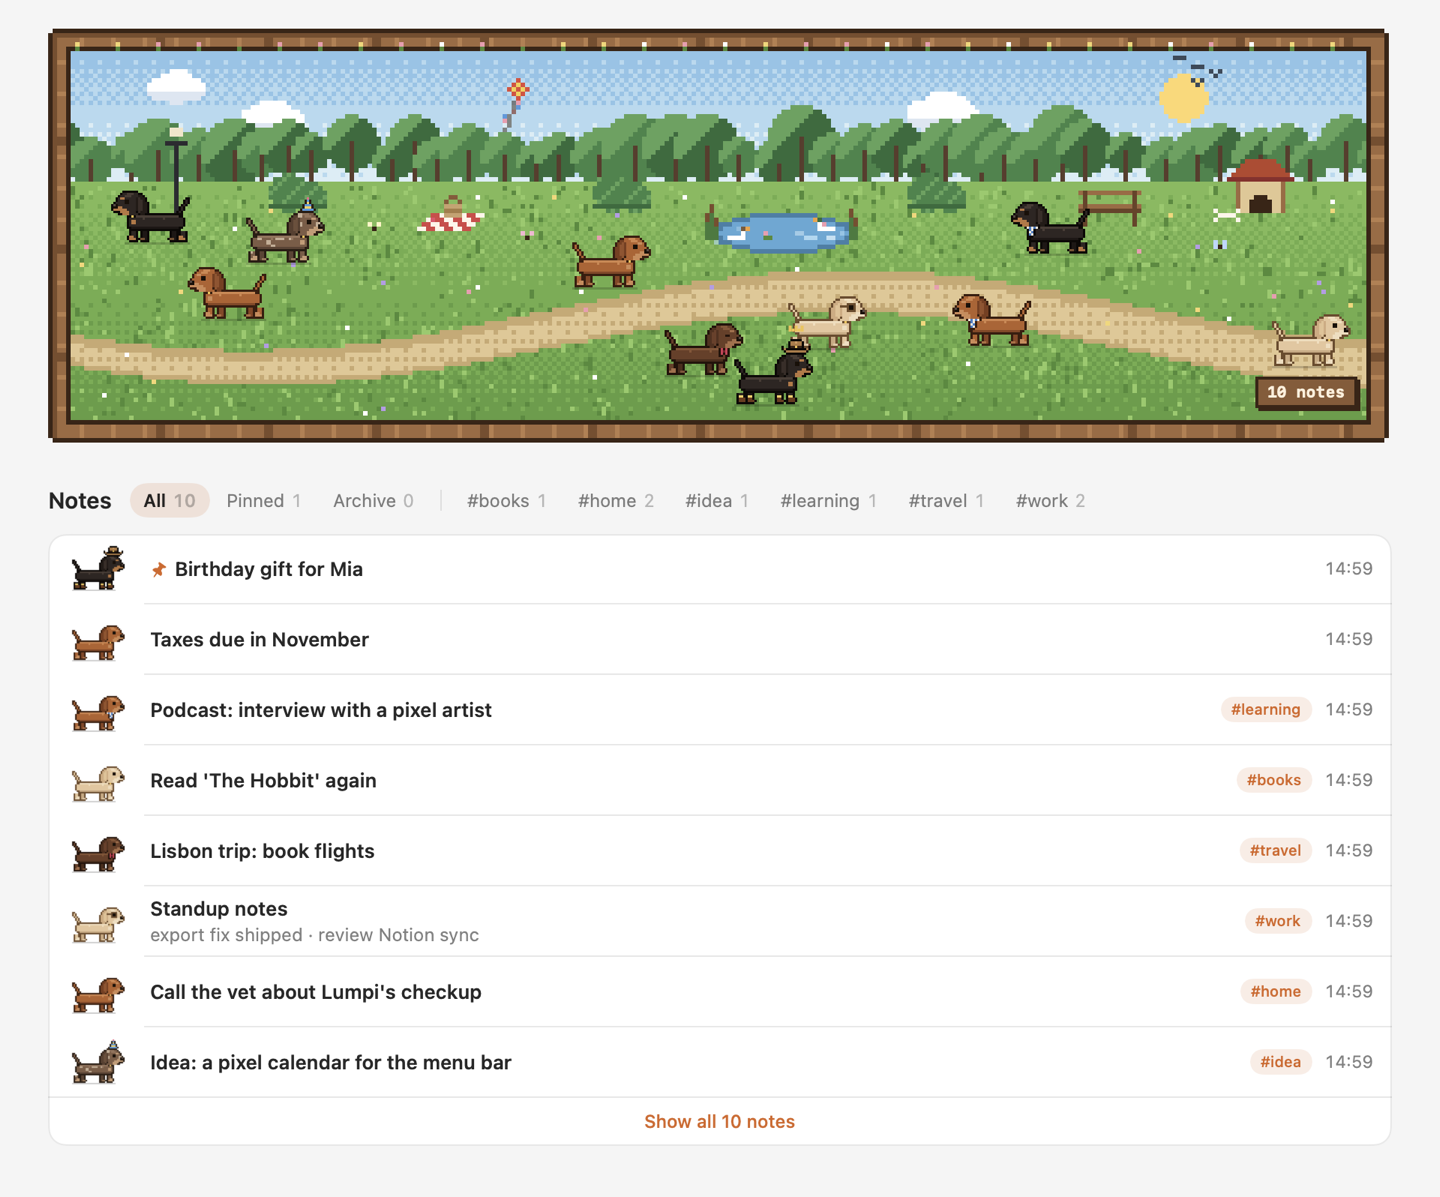Click the #idea tag on the pixel calendar note
Viewport: 1440px width, 1197px height.
1281,1062
